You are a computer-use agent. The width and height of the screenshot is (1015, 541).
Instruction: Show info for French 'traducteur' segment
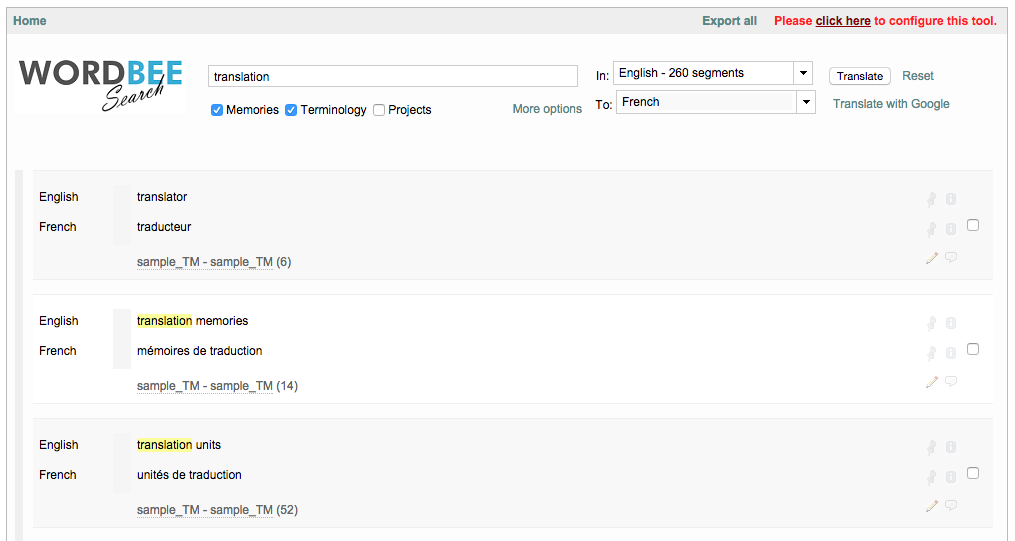point(951,229)
